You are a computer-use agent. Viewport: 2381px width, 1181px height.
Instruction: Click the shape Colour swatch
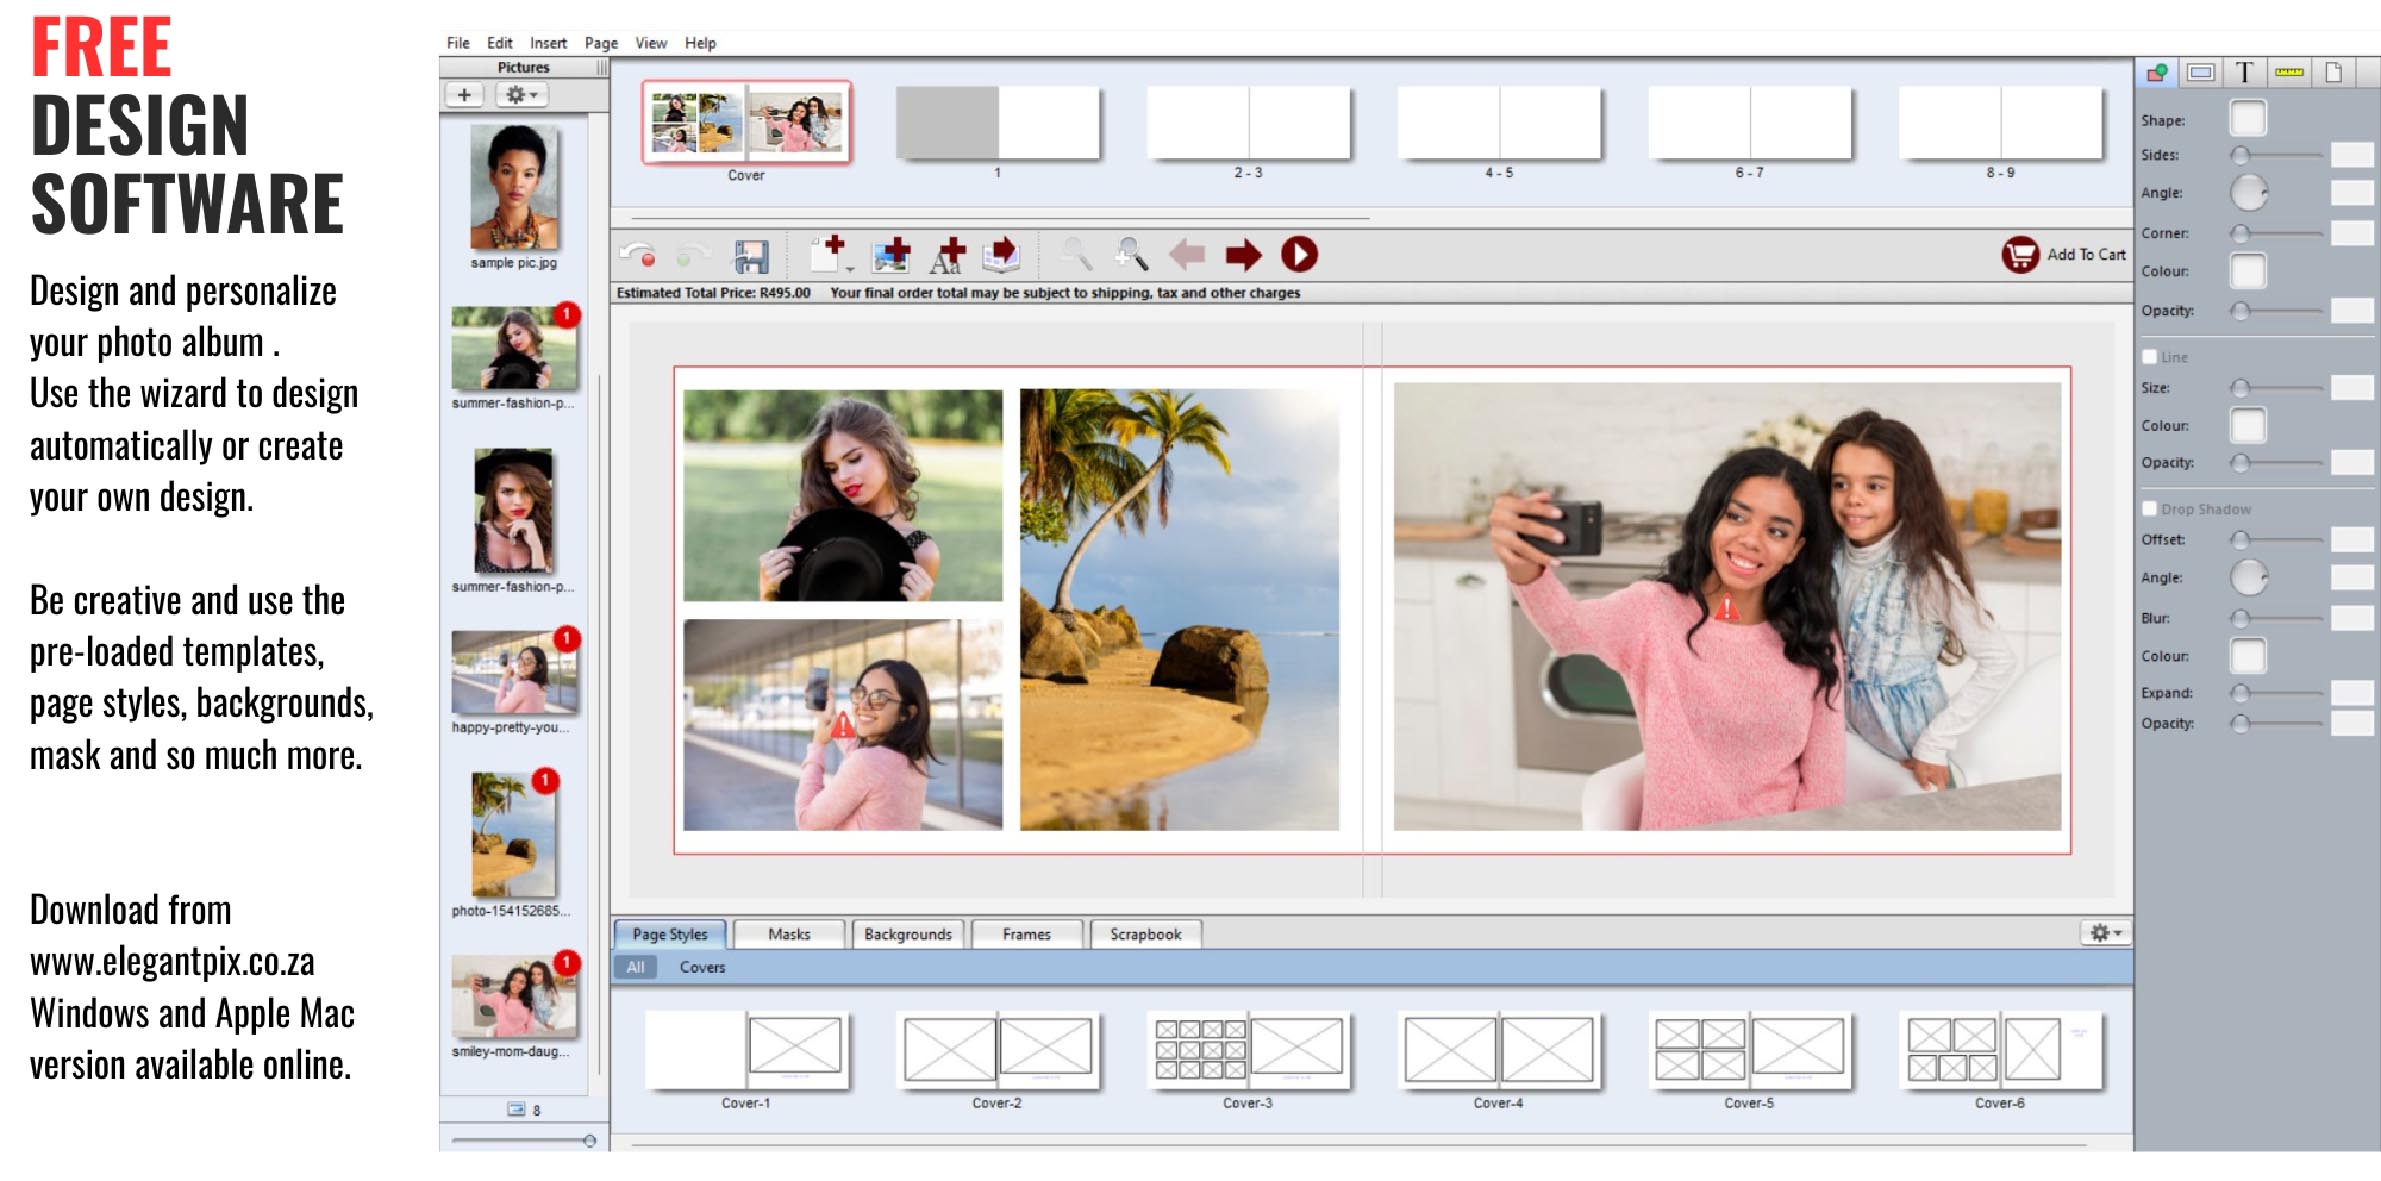[2248, 271]
